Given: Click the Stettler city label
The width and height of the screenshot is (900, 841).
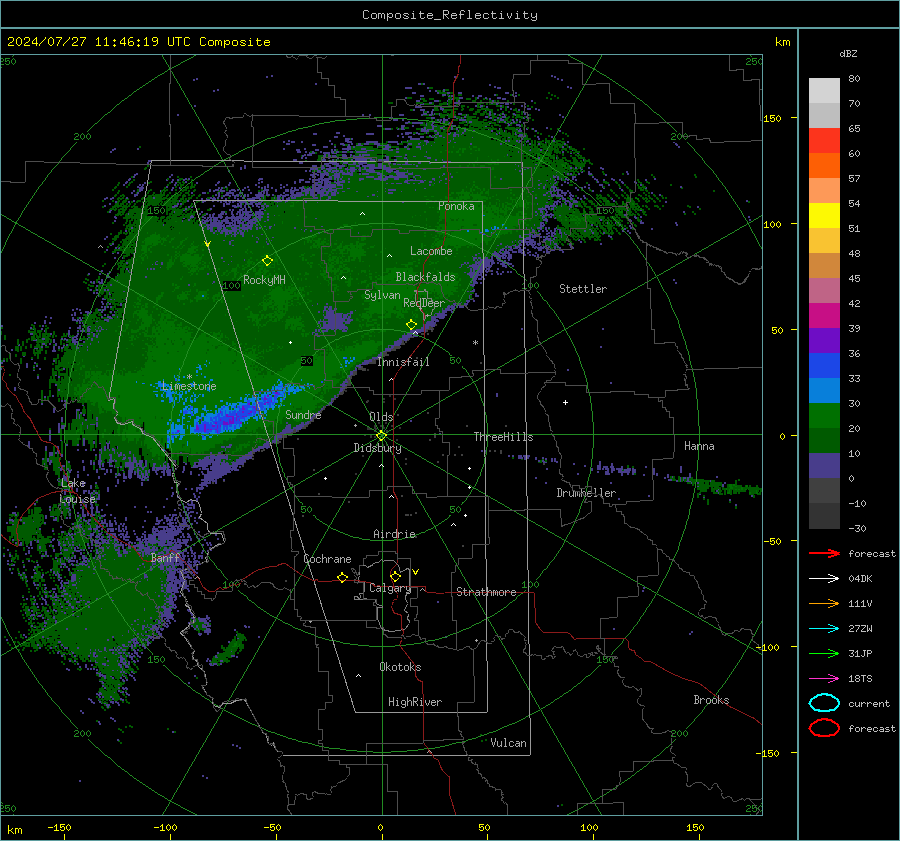Looking at the screenshot, I should click(583, 289).
